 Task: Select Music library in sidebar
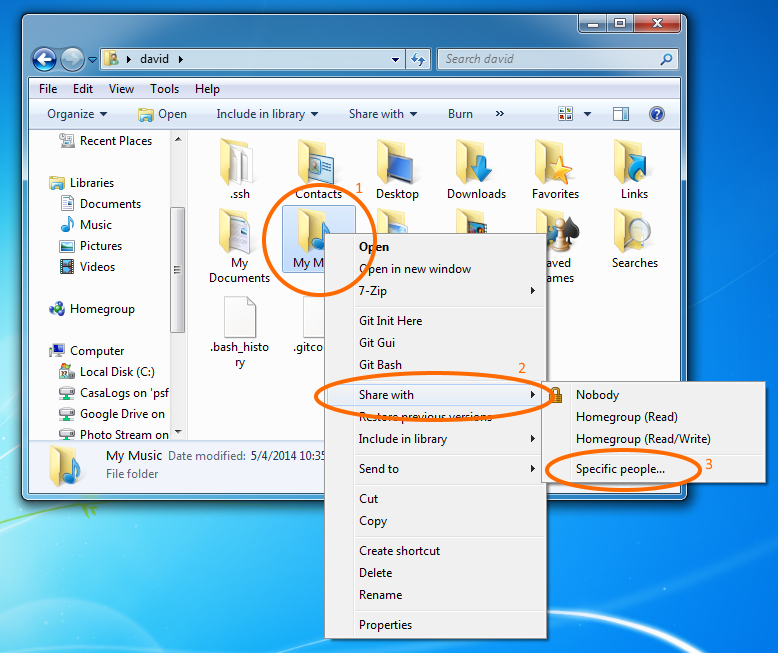point(86,225)
